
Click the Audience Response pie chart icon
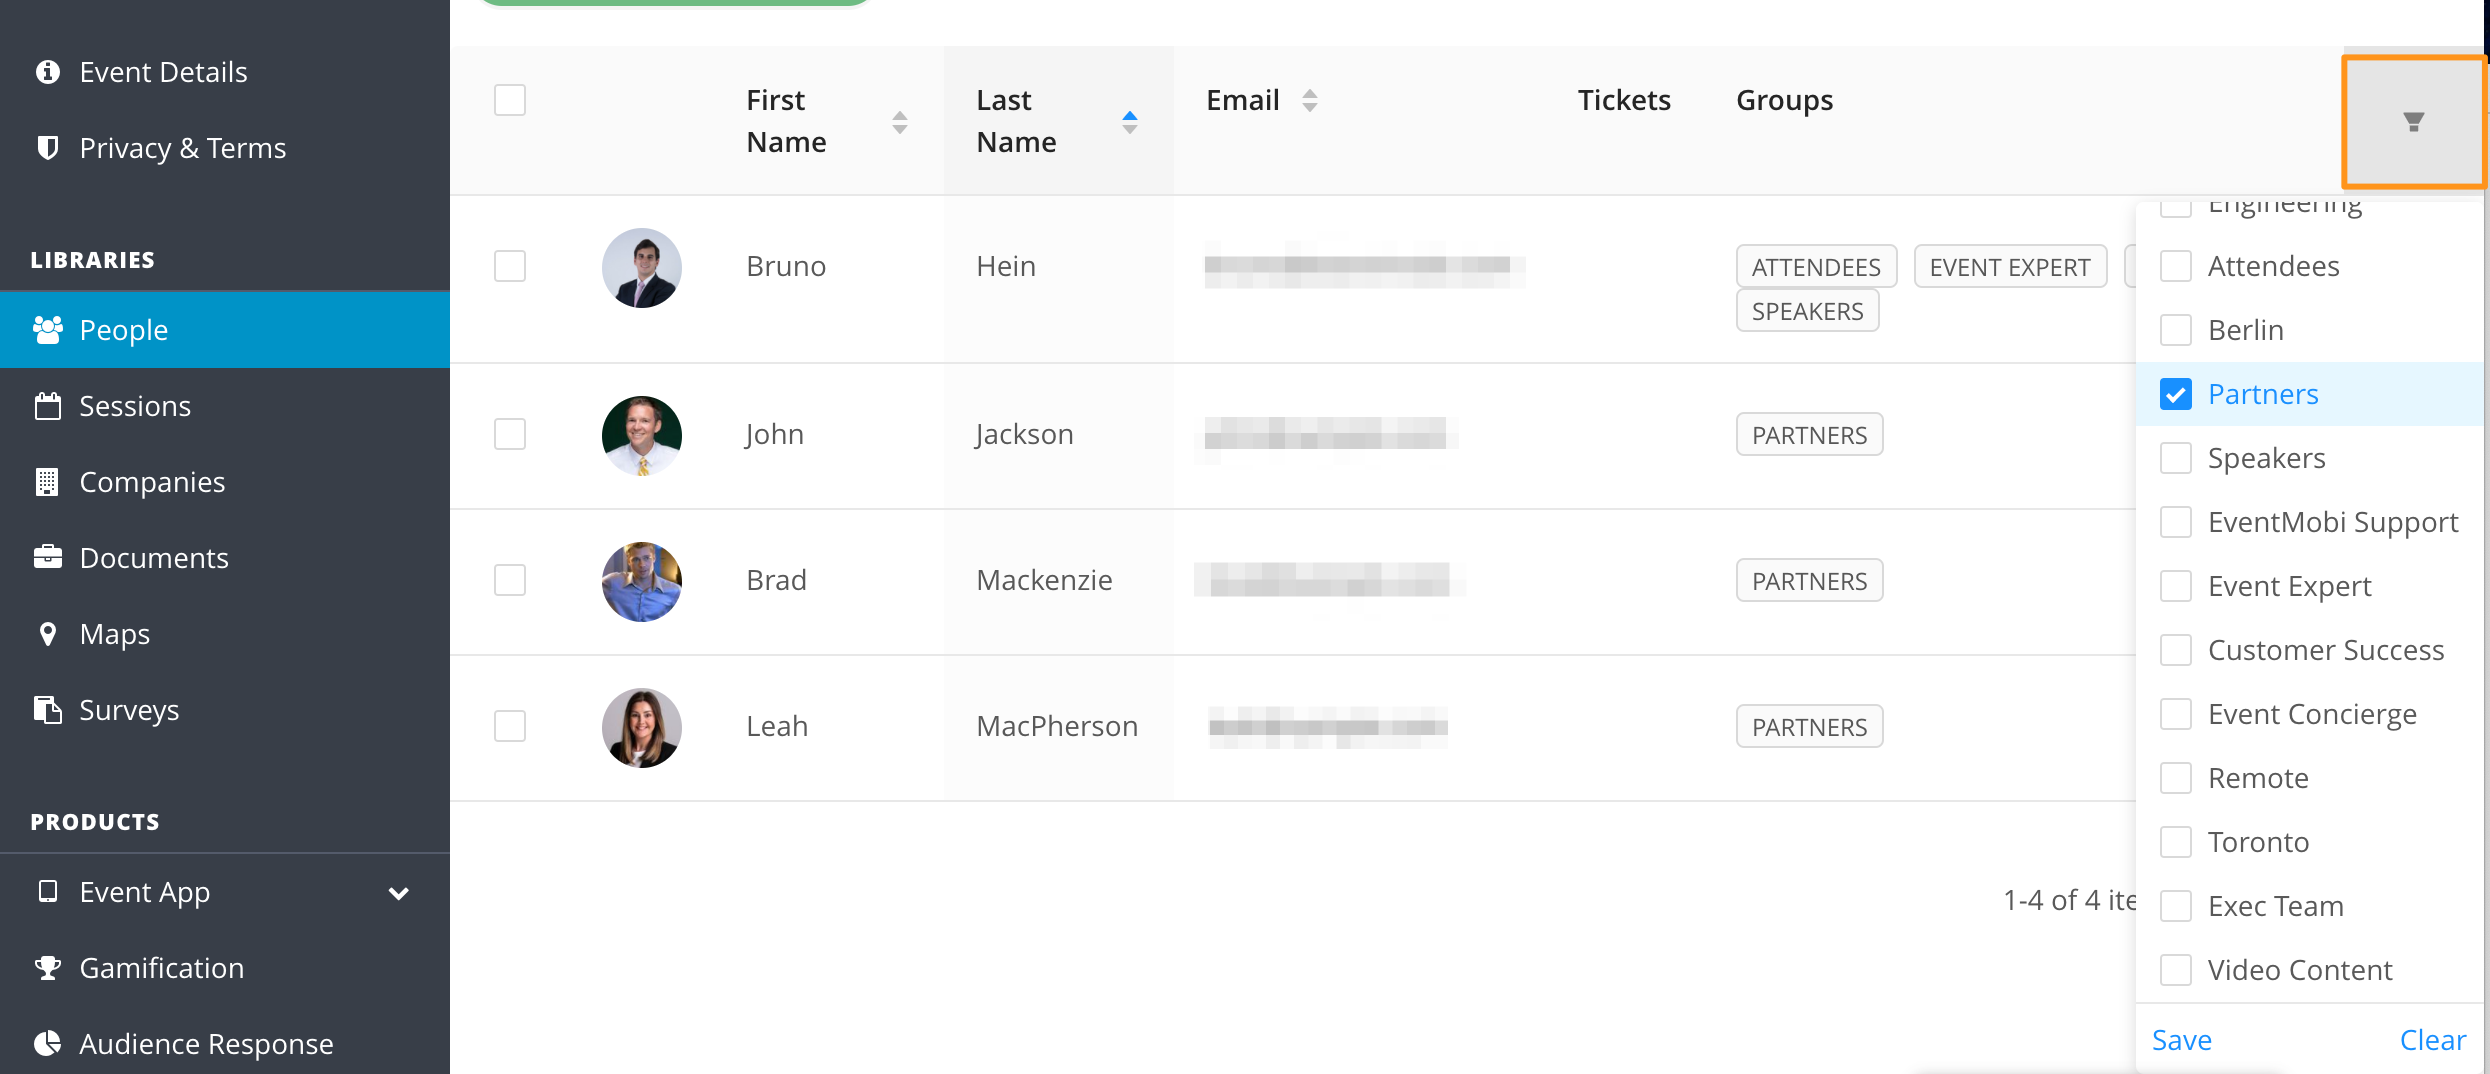click(47, 1043)
